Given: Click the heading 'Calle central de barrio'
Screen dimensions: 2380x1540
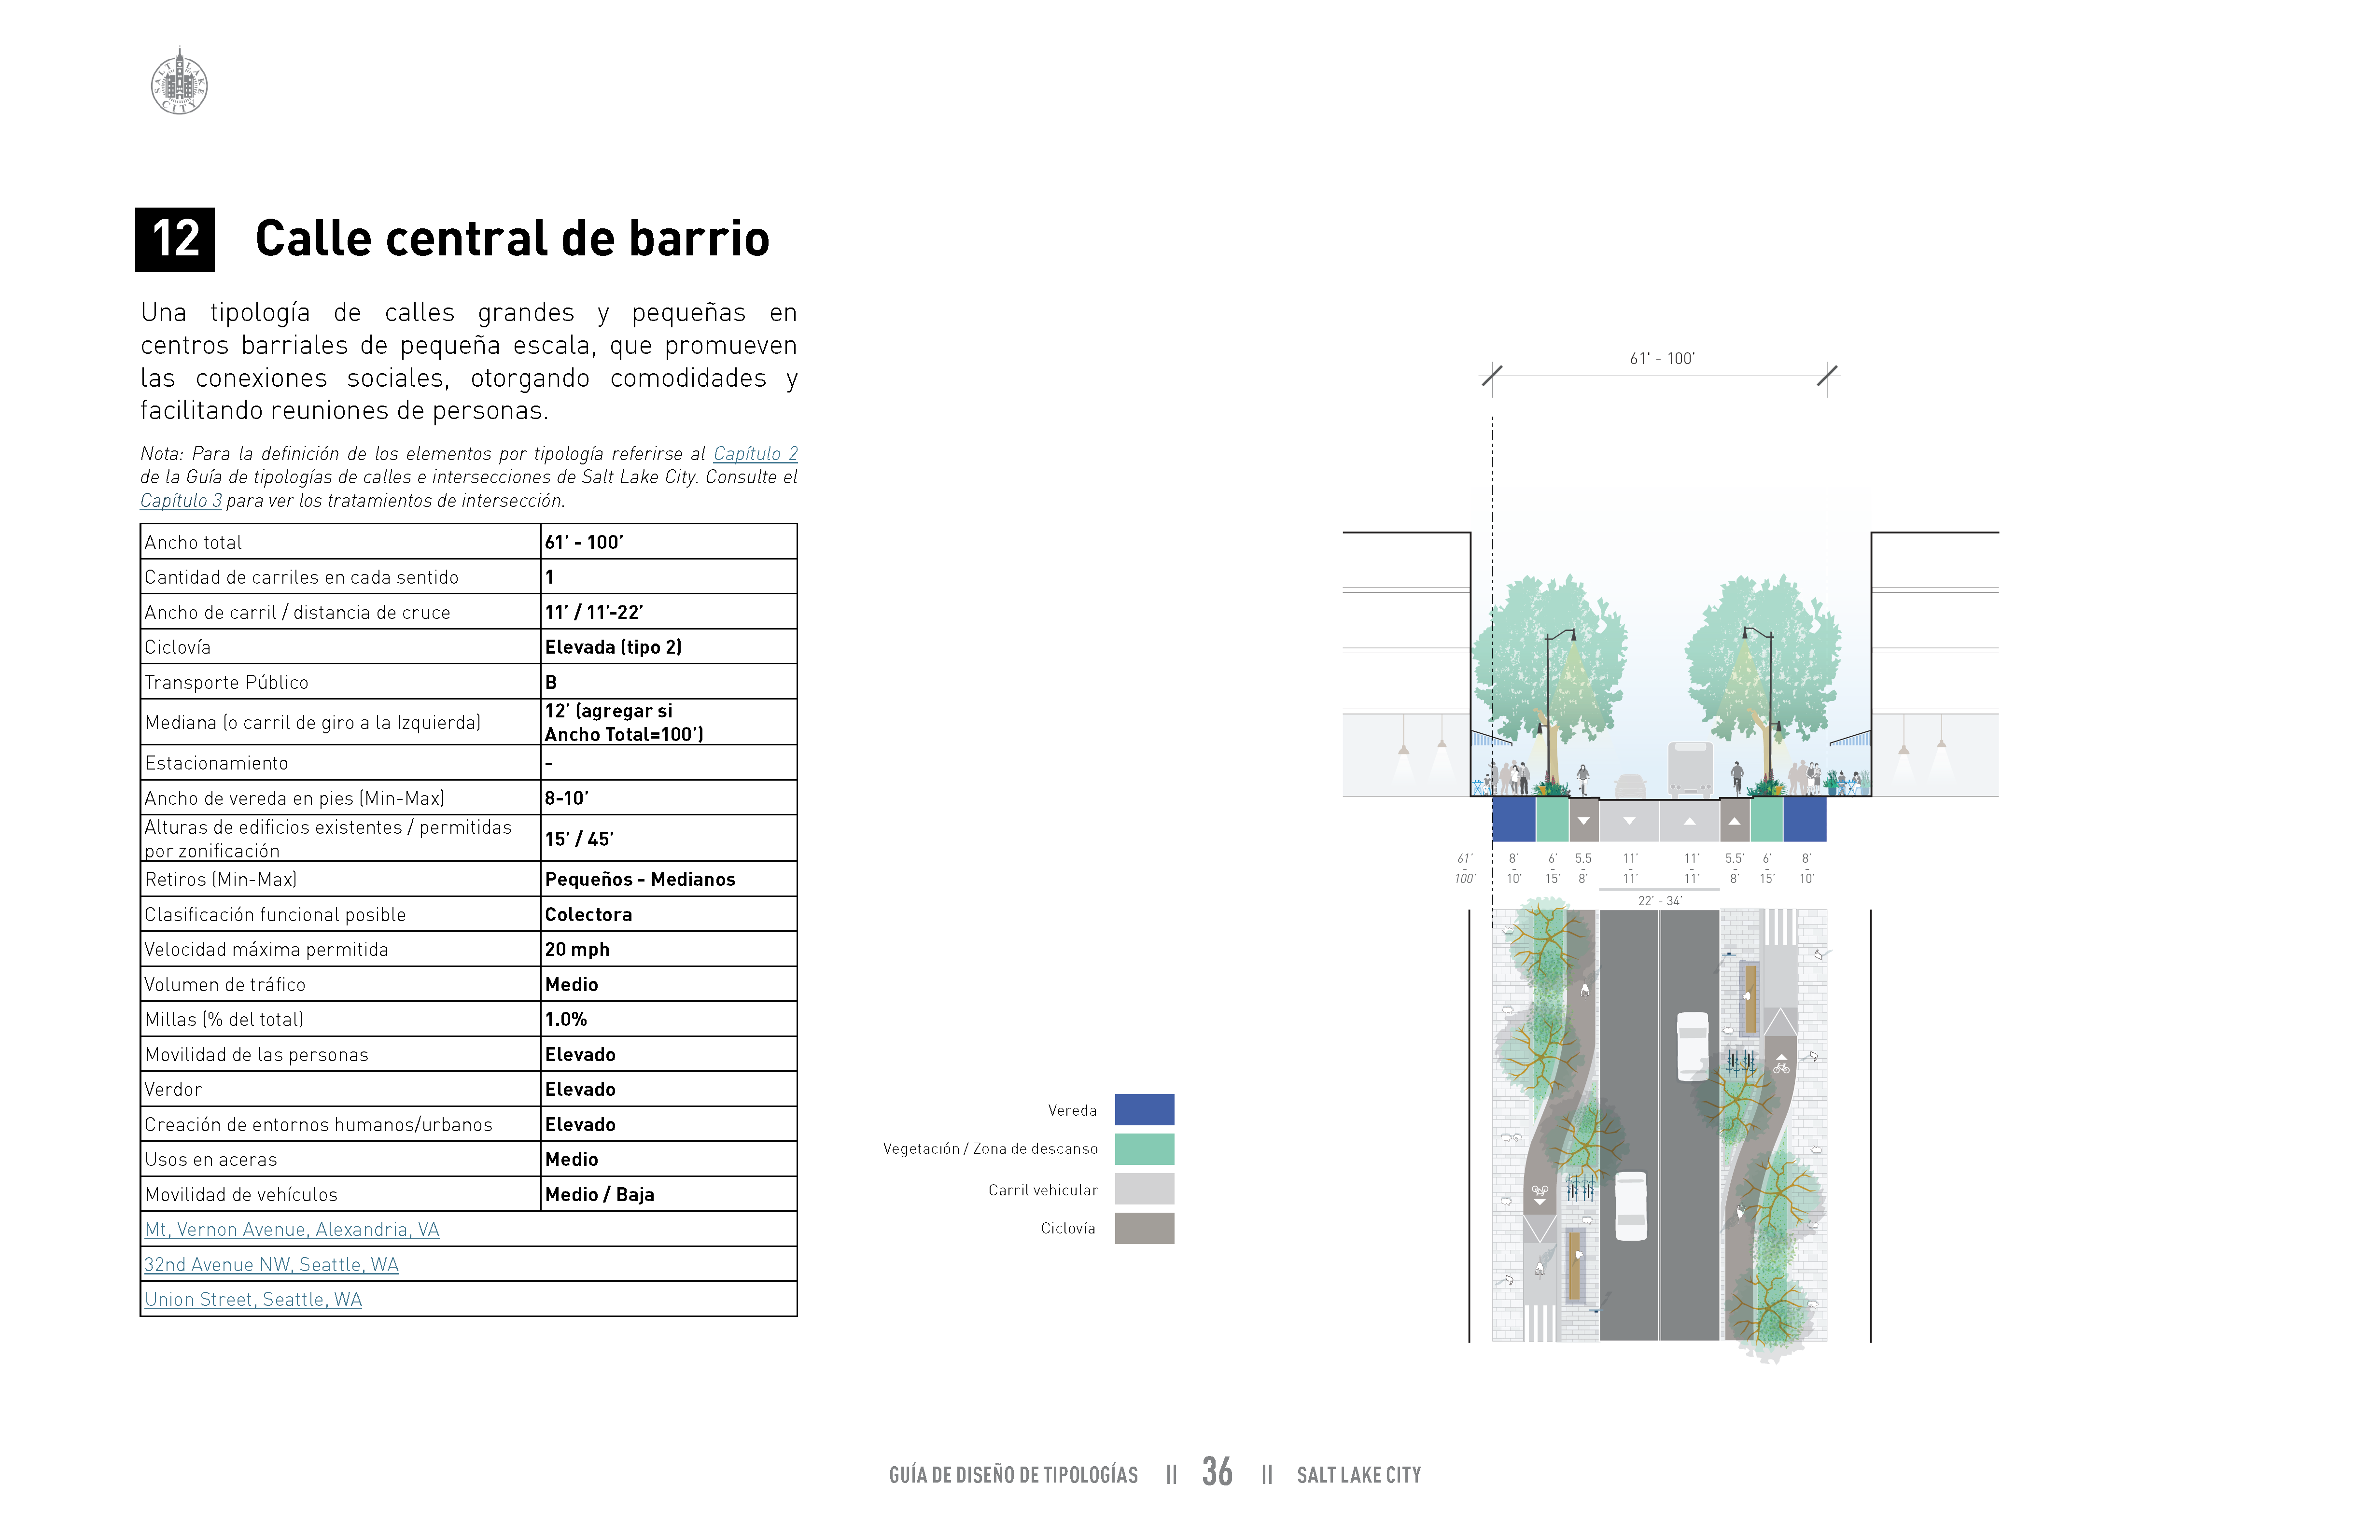Looking at the screenshot, I should [512, 239].
